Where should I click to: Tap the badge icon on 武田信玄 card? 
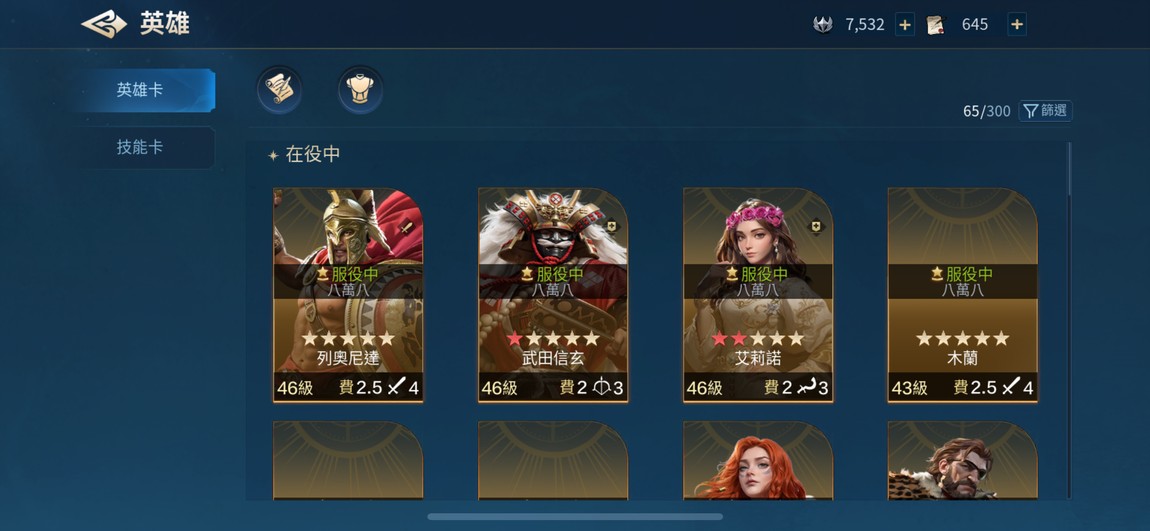[x=611, y=227]
